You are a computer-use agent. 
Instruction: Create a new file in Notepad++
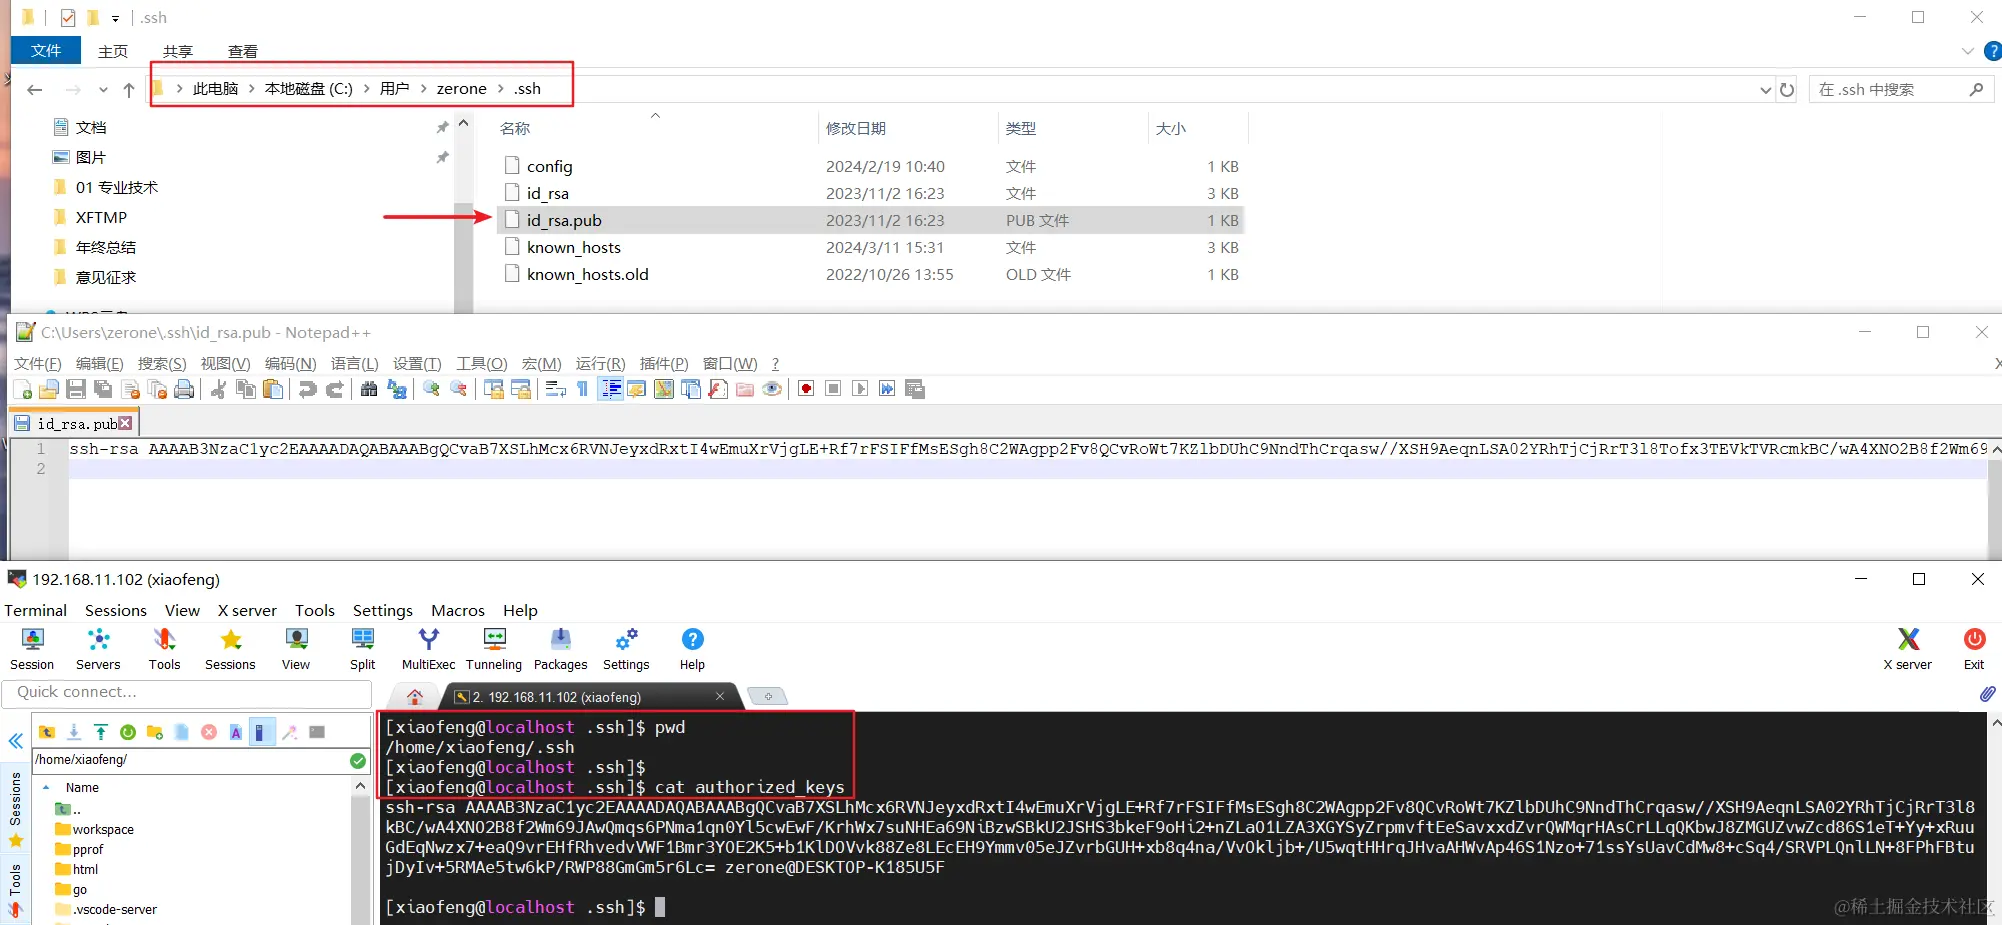[x=22, y=389]
